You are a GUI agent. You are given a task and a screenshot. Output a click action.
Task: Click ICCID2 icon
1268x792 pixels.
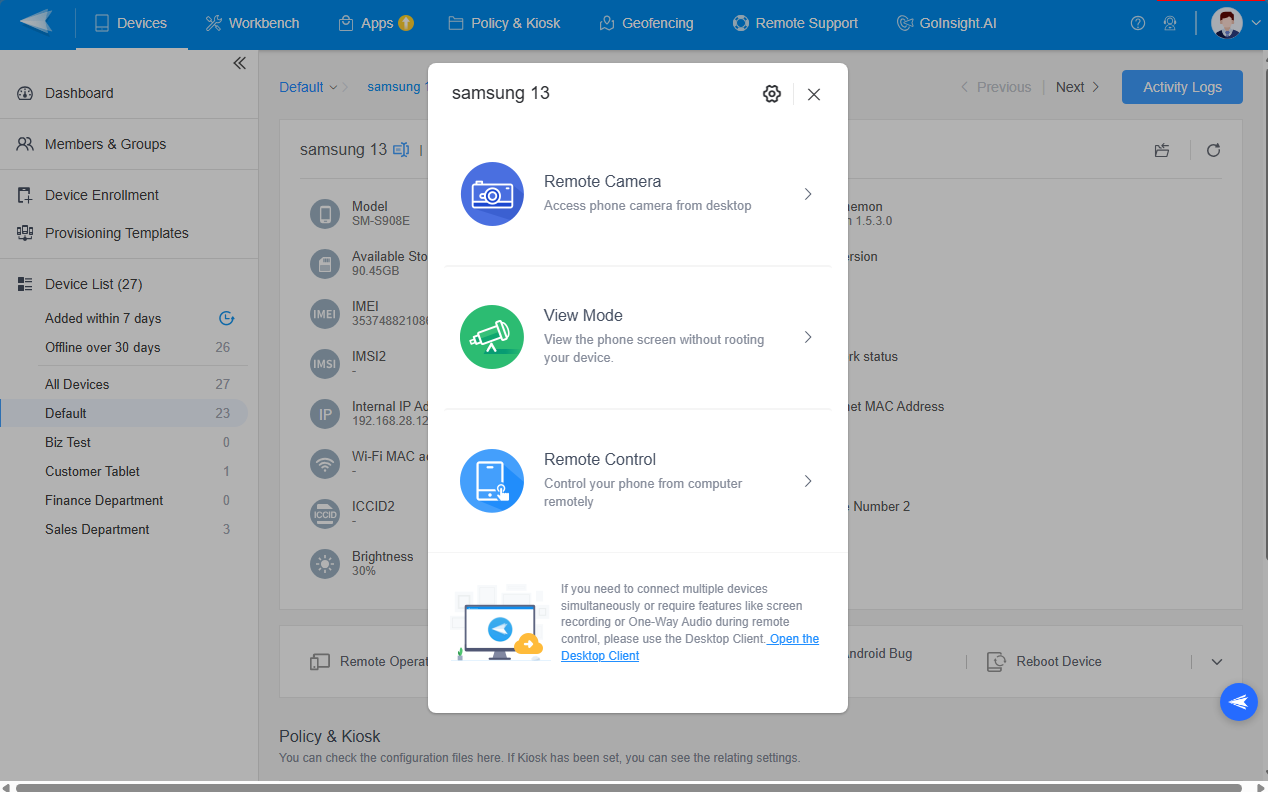point(324,513)
